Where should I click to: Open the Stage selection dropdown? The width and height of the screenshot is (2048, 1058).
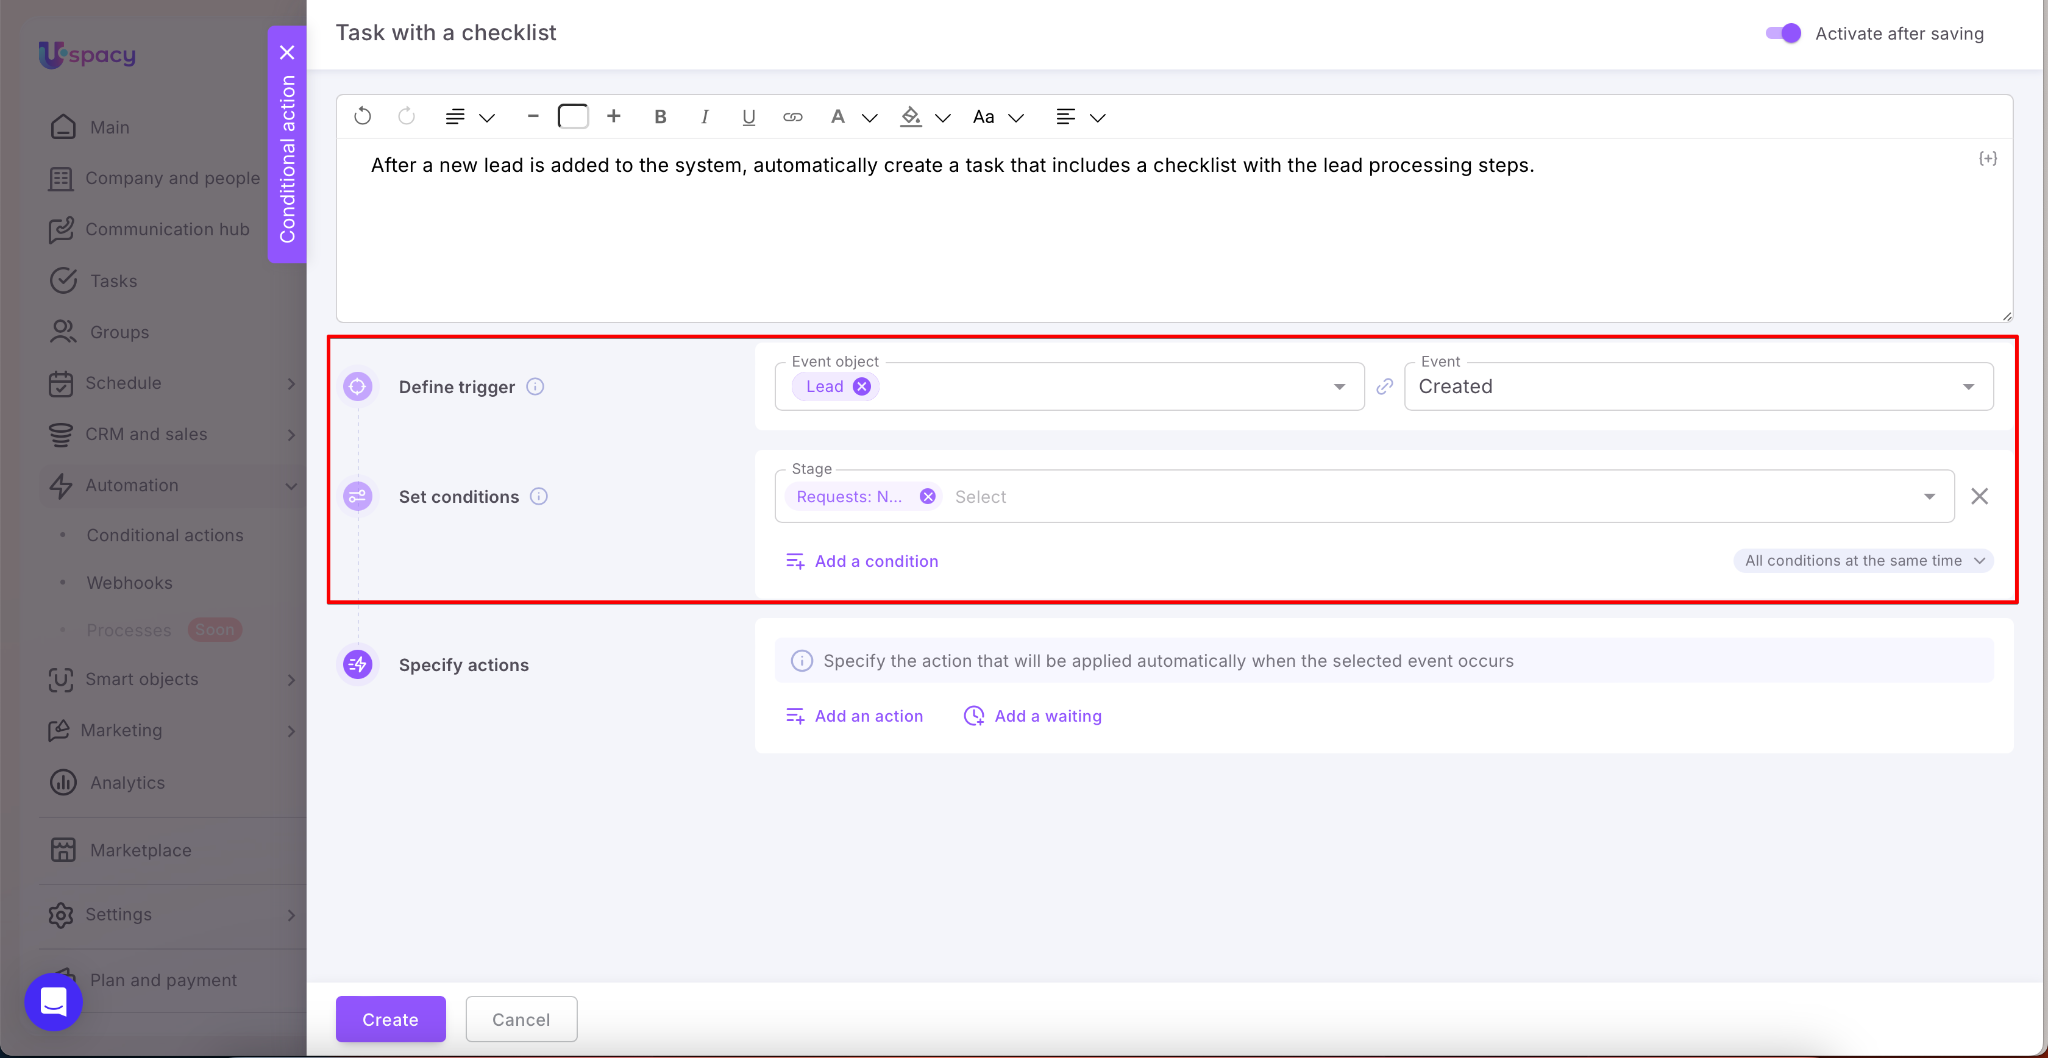1929,497
